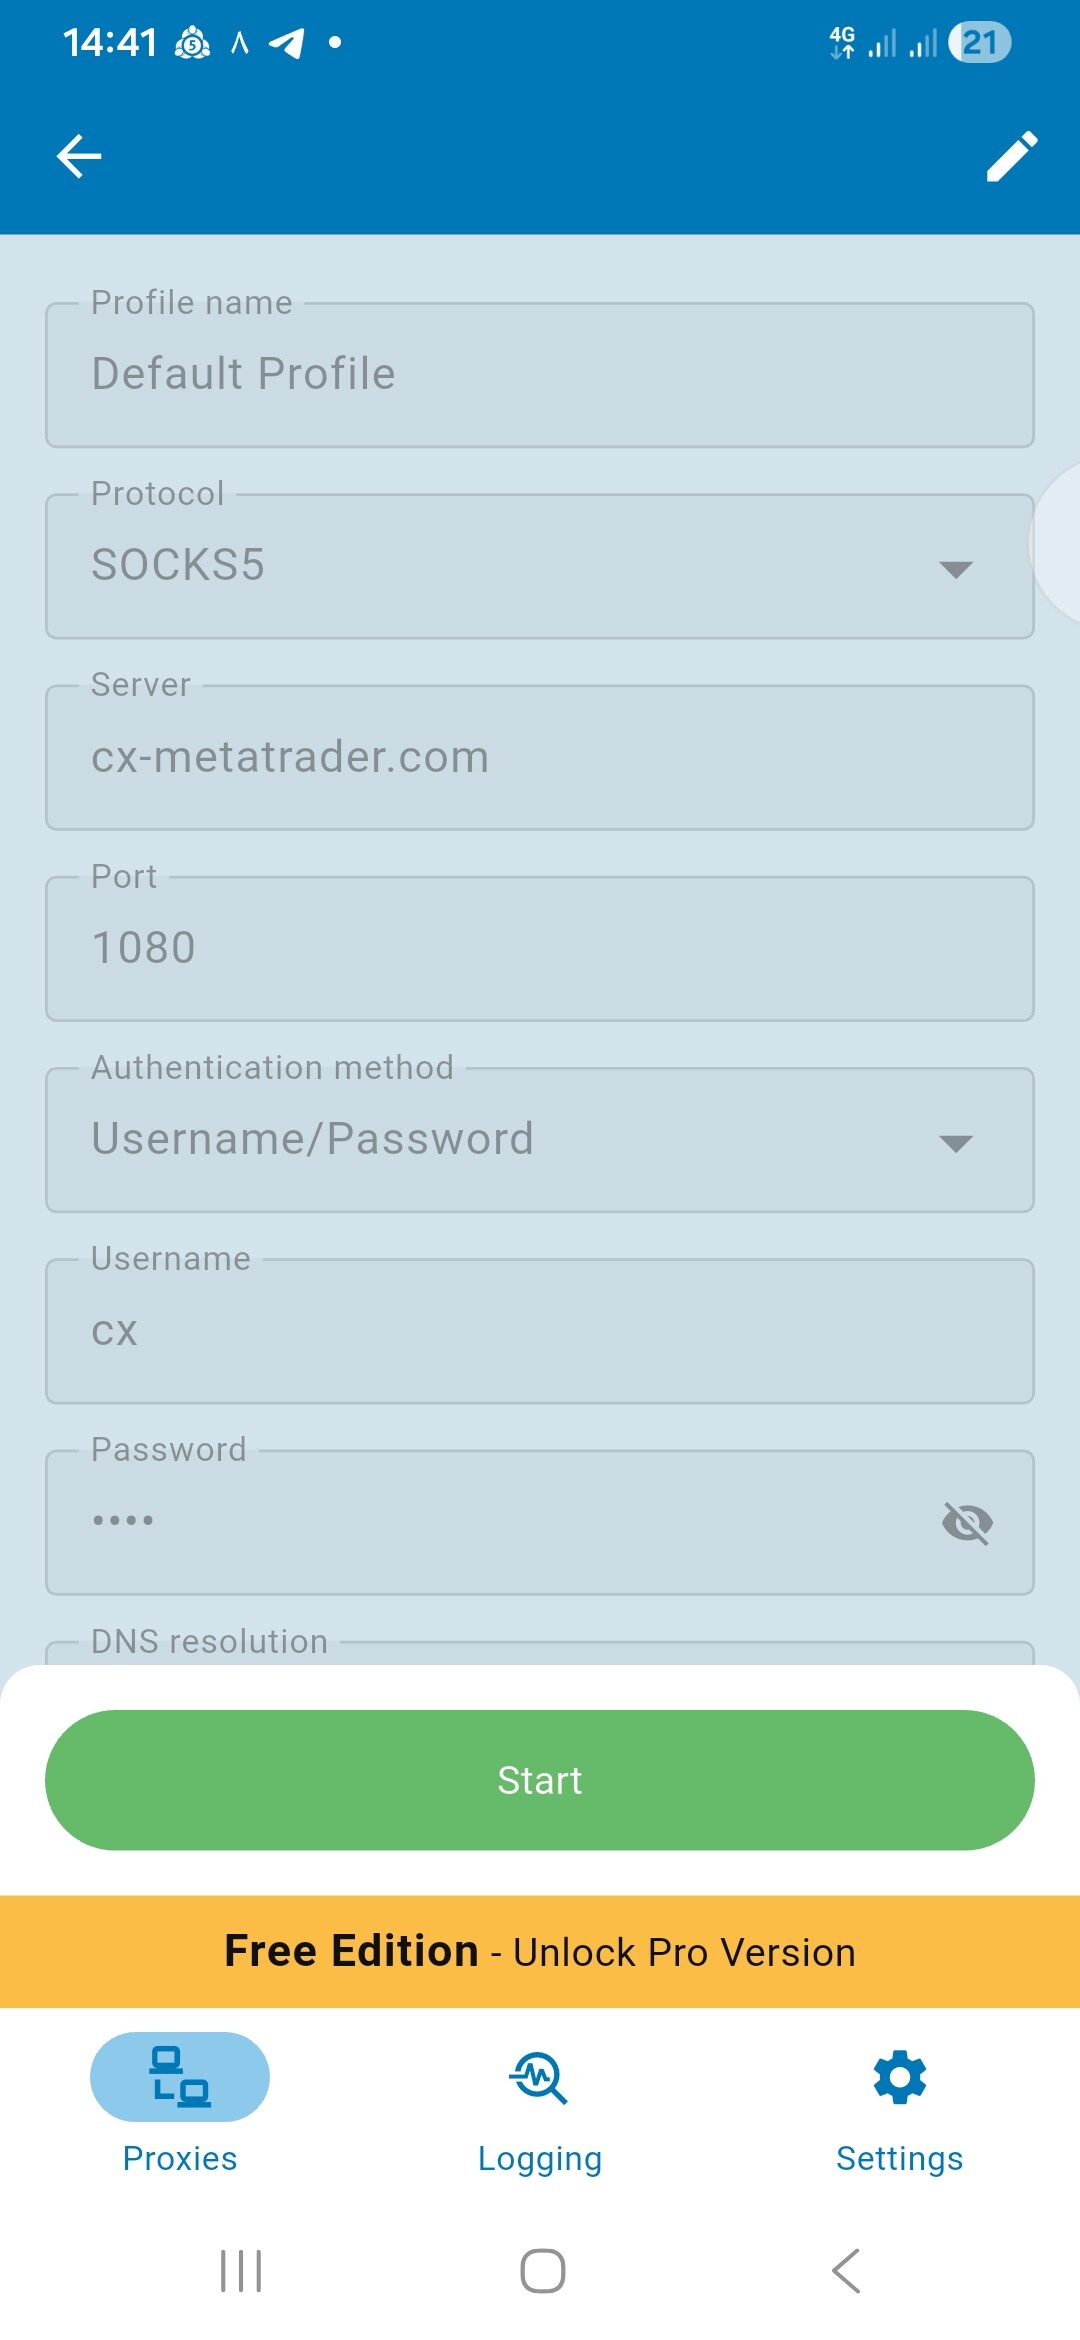Image resolution: width=1080 pixels, height=2340 pixels.
Task: Open the Settings gear icon
Action: (900, 2077)
